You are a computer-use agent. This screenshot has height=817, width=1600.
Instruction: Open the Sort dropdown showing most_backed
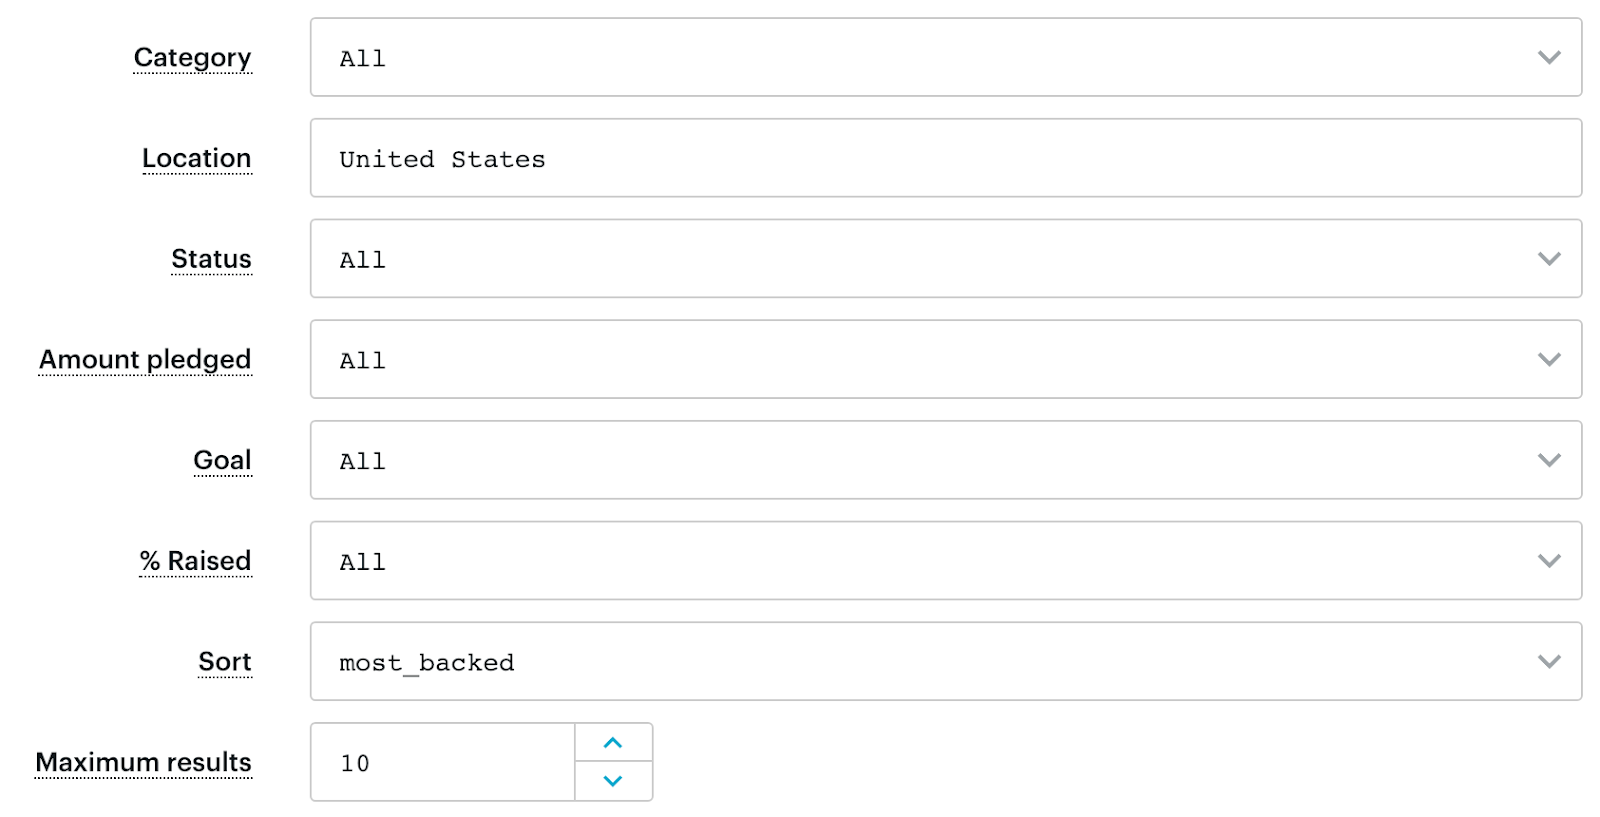[x=946, y=661]
